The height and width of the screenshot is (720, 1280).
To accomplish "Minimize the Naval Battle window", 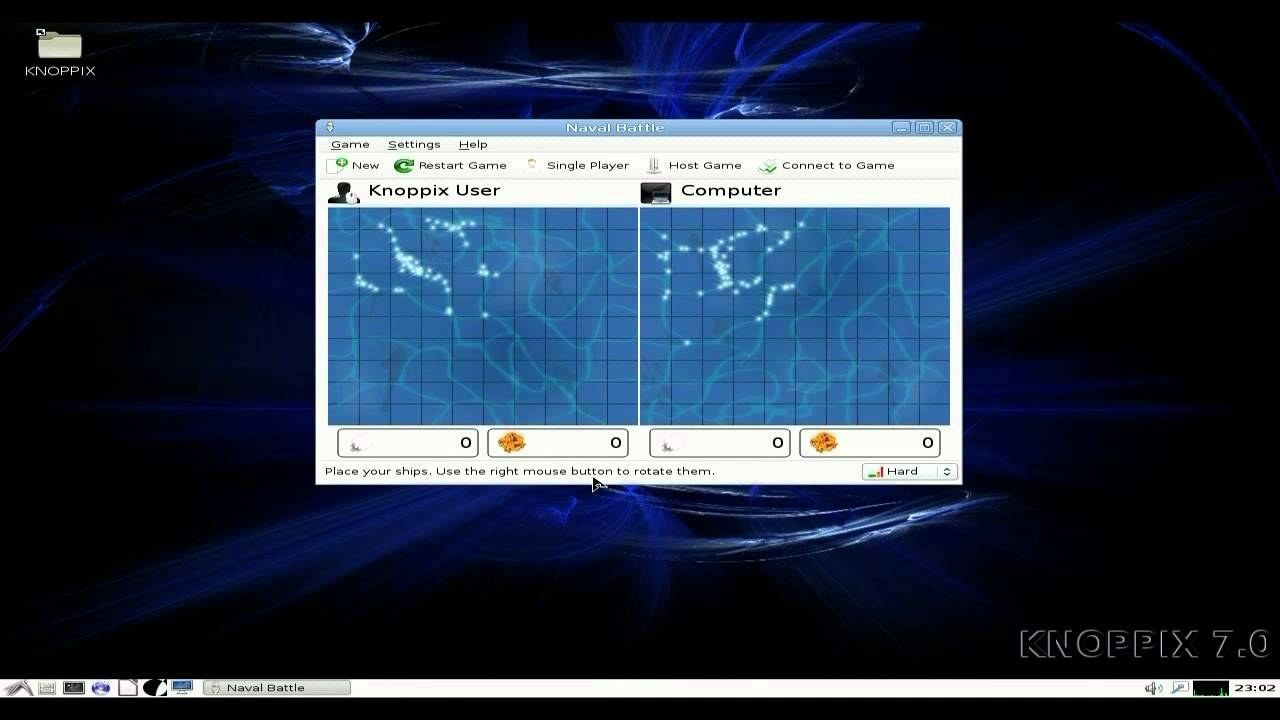I will click(902, 127).
